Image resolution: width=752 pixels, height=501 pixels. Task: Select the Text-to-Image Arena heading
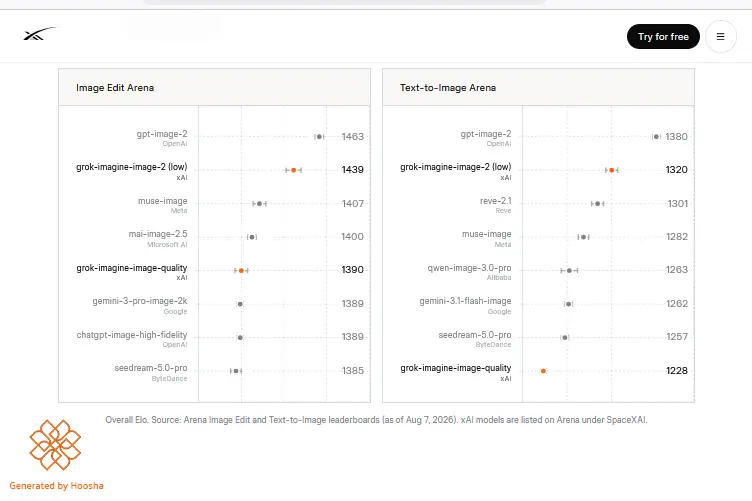pyautogui.click(x=448, y=88)
